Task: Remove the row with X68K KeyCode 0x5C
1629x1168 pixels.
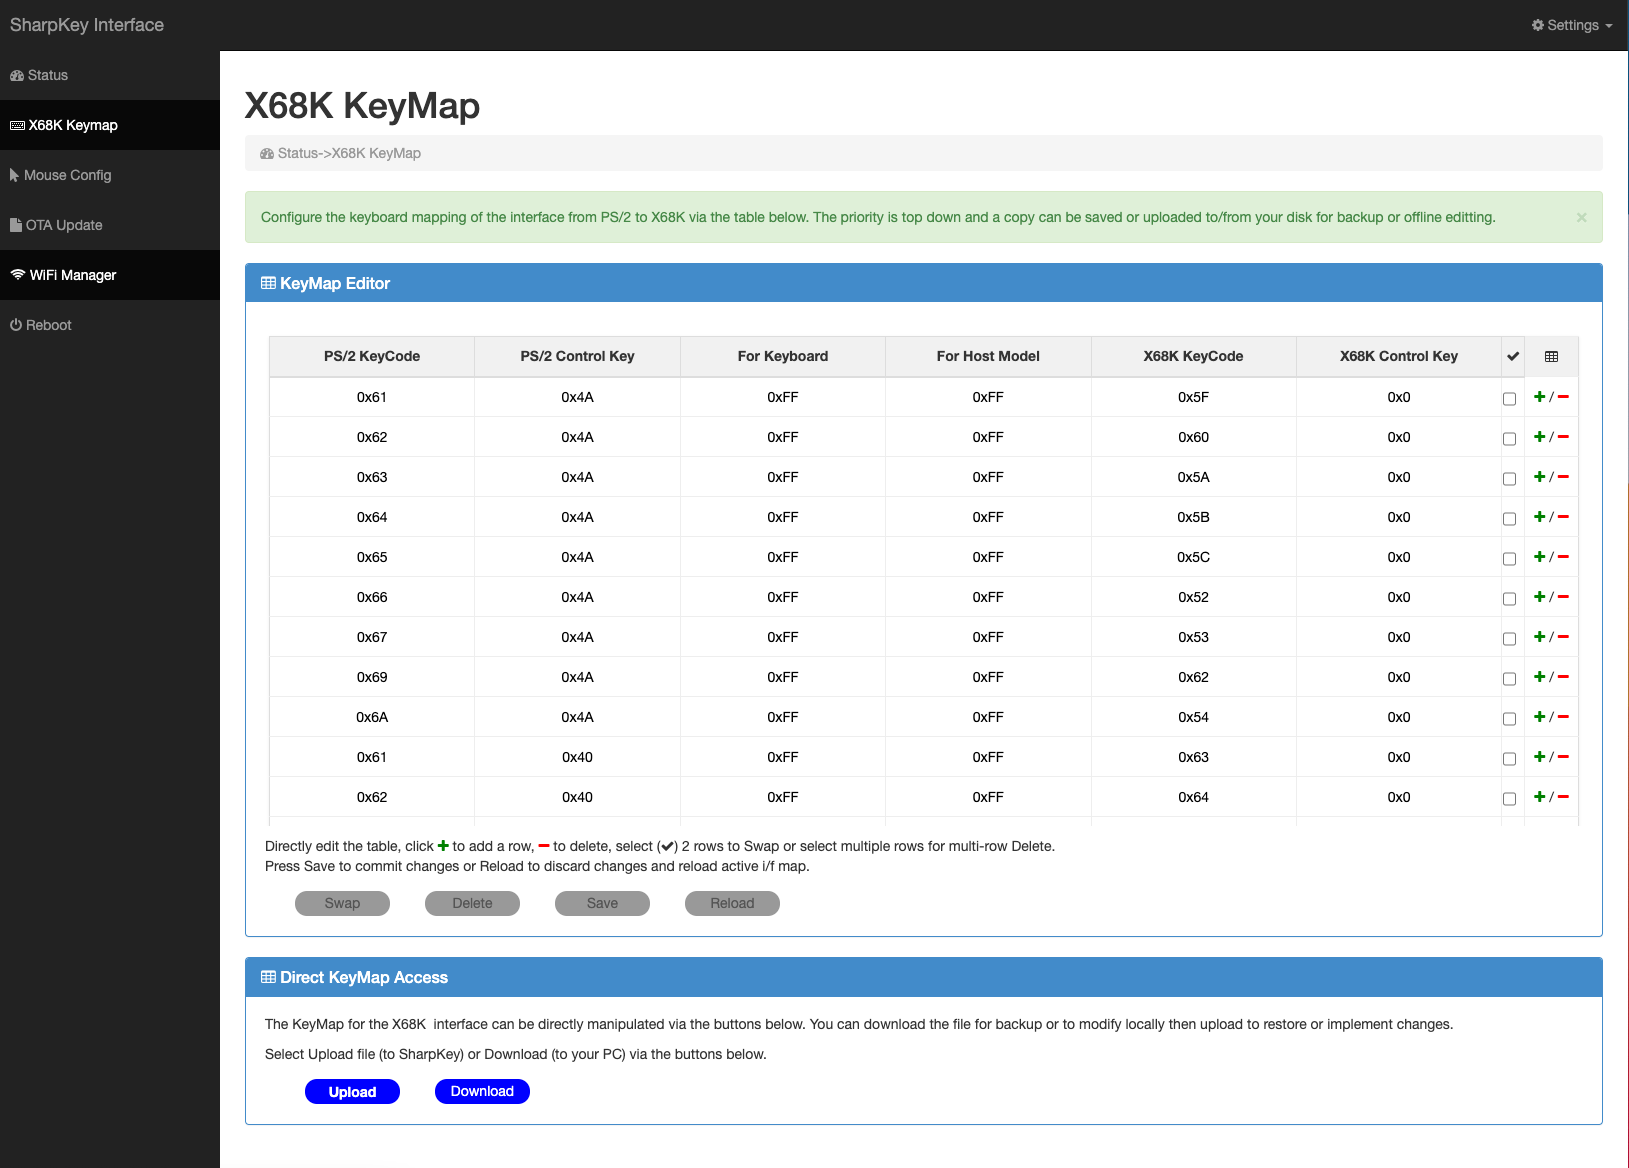Action: (x=1563, y=557)
